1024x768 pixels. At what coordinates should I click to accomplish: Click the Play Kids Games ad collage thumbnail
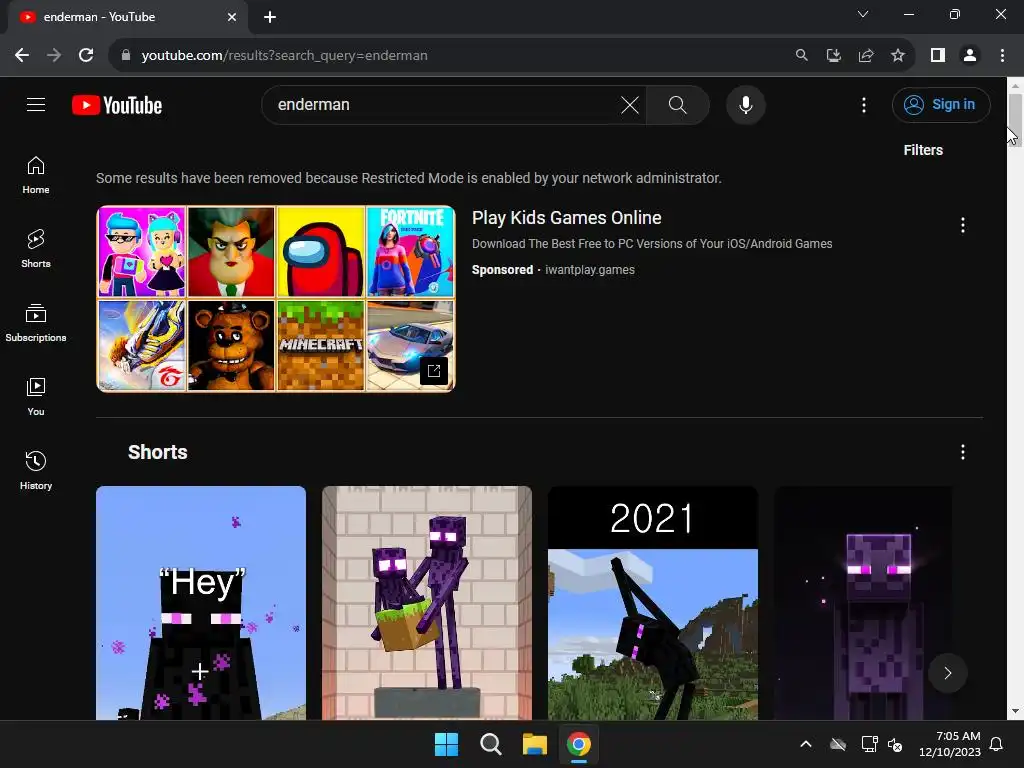point(276,298)
